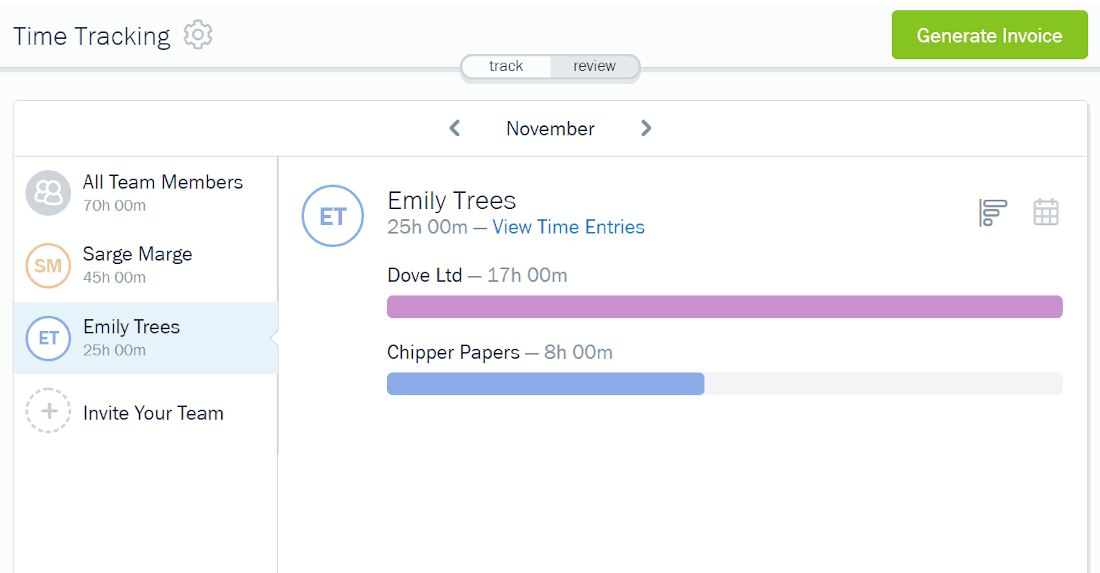Viewport: 1100px width, 573px height.
Task: Go to the next month
Action: [646, 128]
